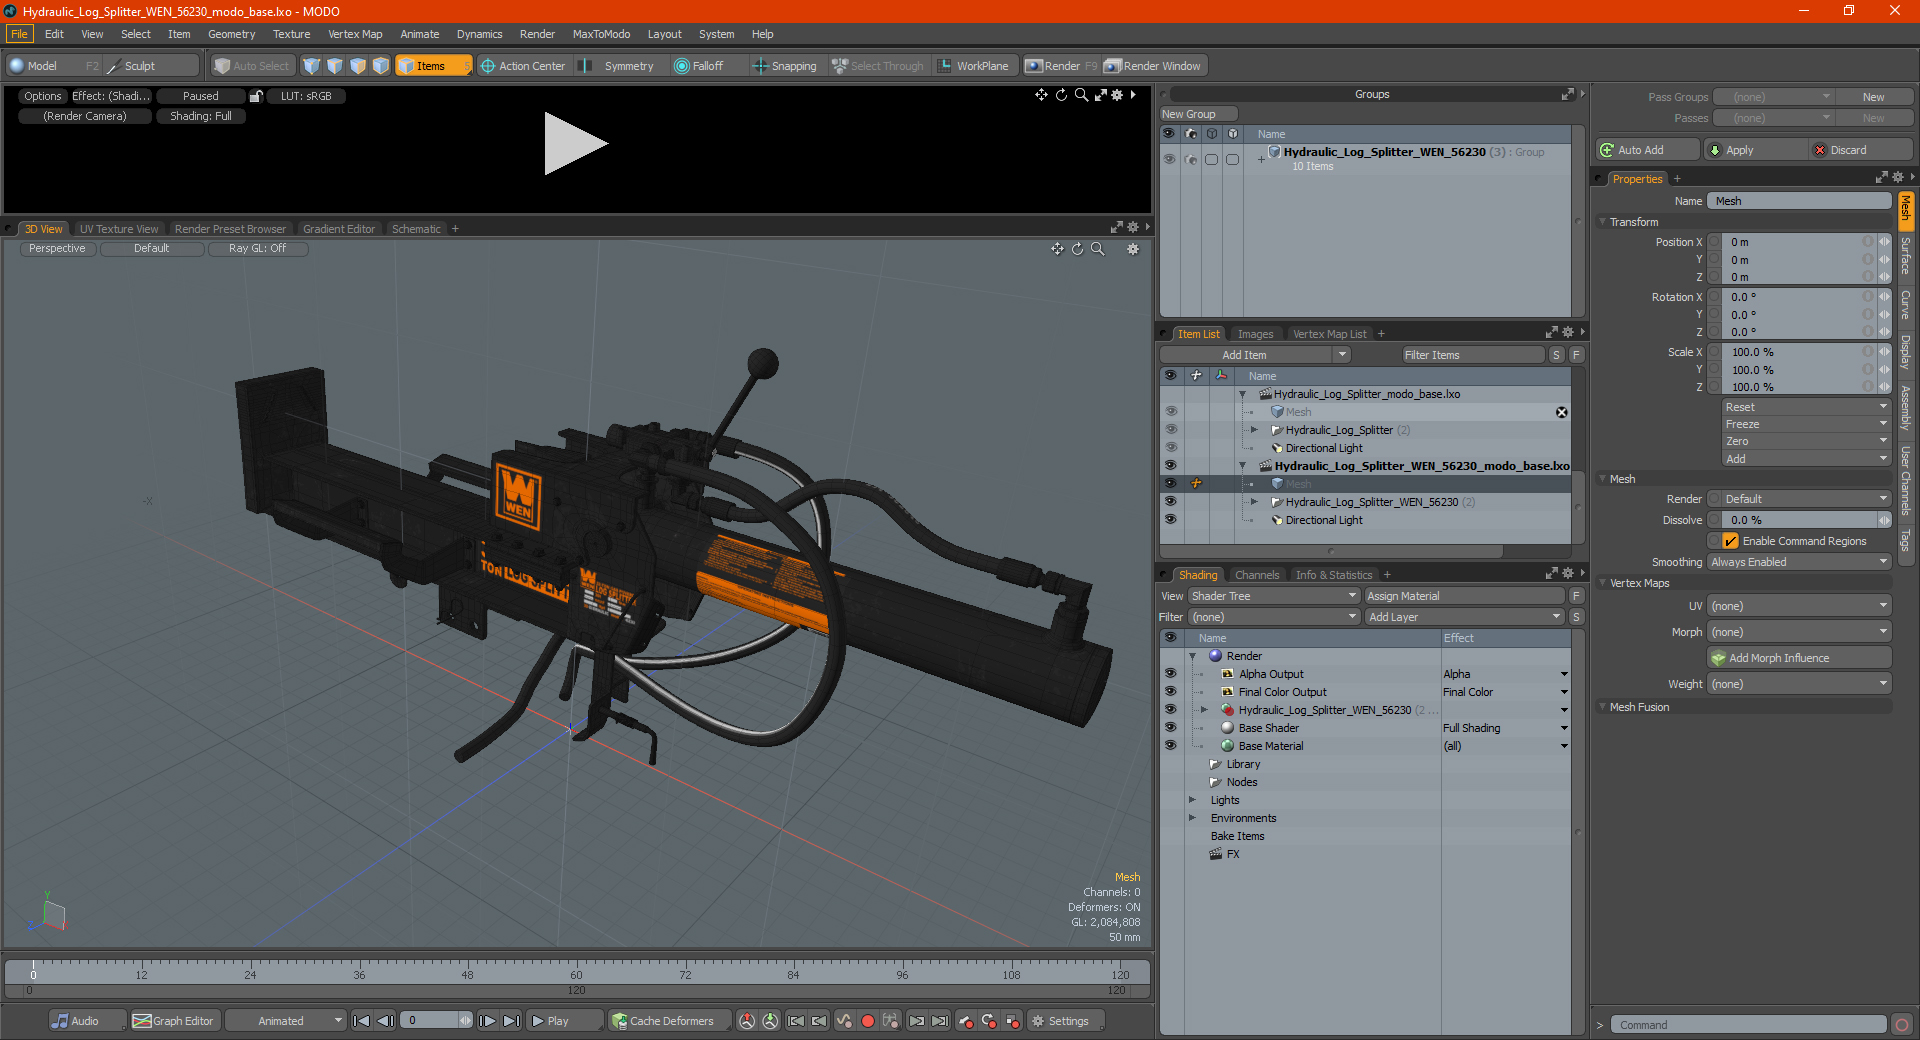The image size is (1920, 1040).
Task: Select Vertices selection mode icon
Action: click(x=312, y=66)
